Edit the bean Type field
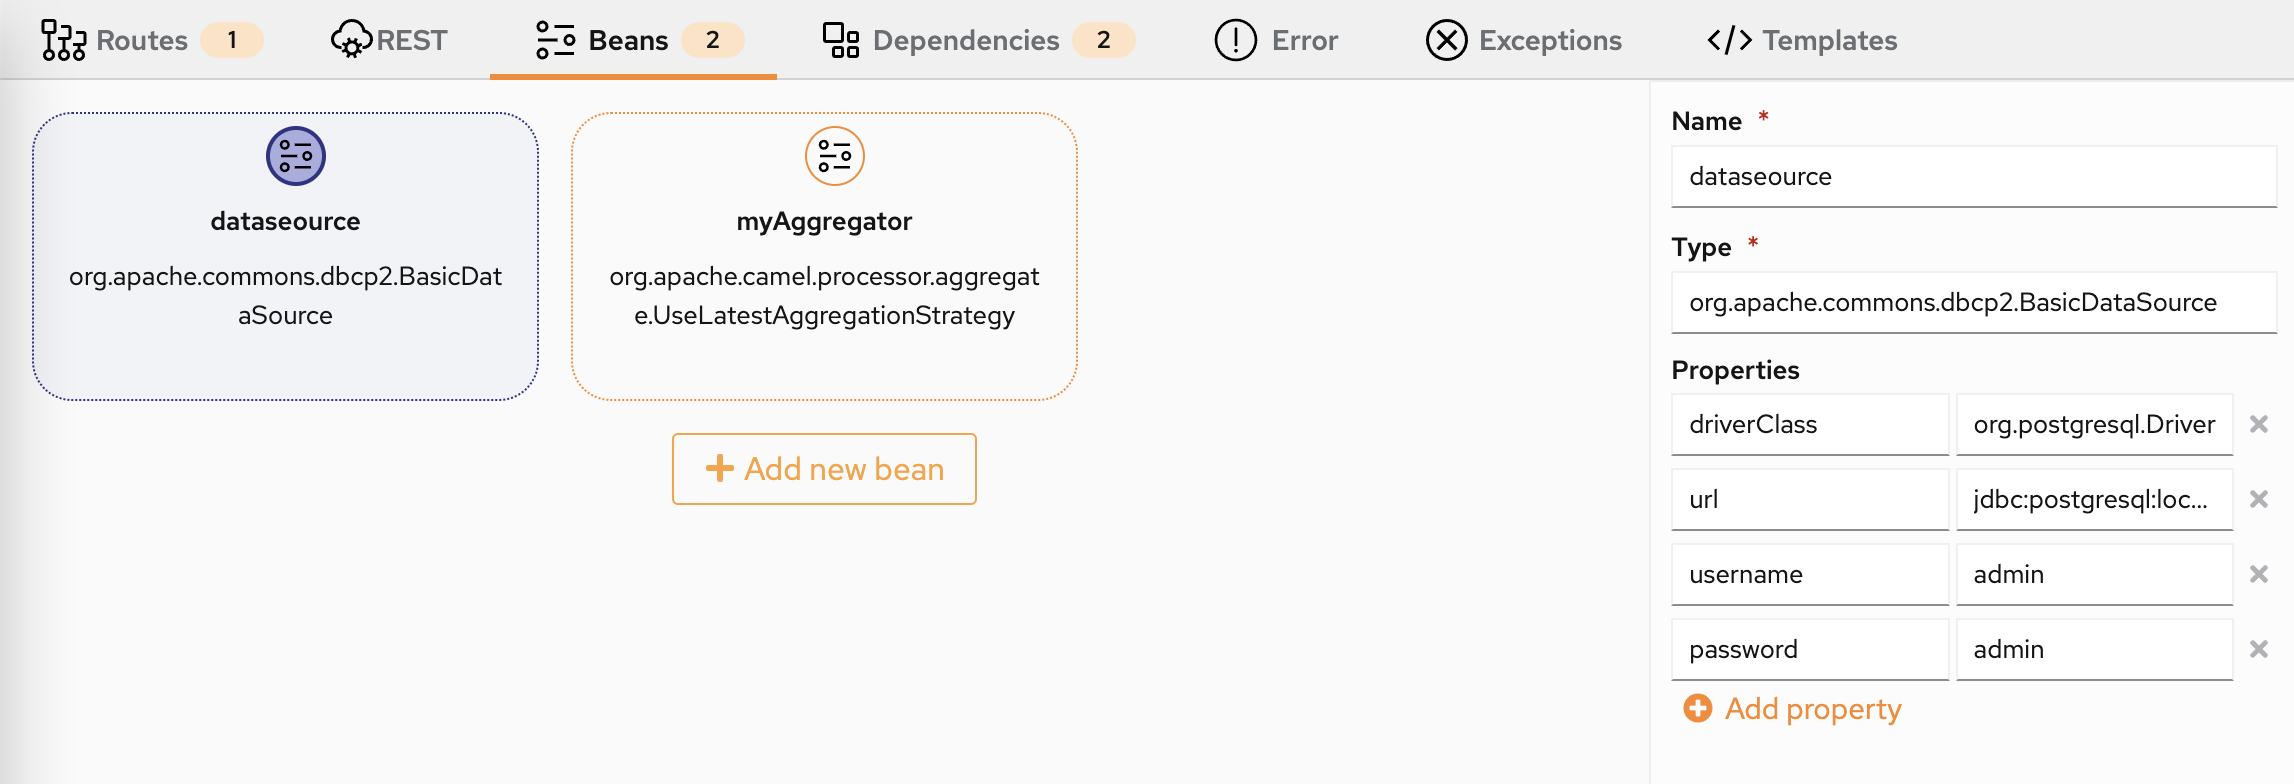 pos(1973,303)
